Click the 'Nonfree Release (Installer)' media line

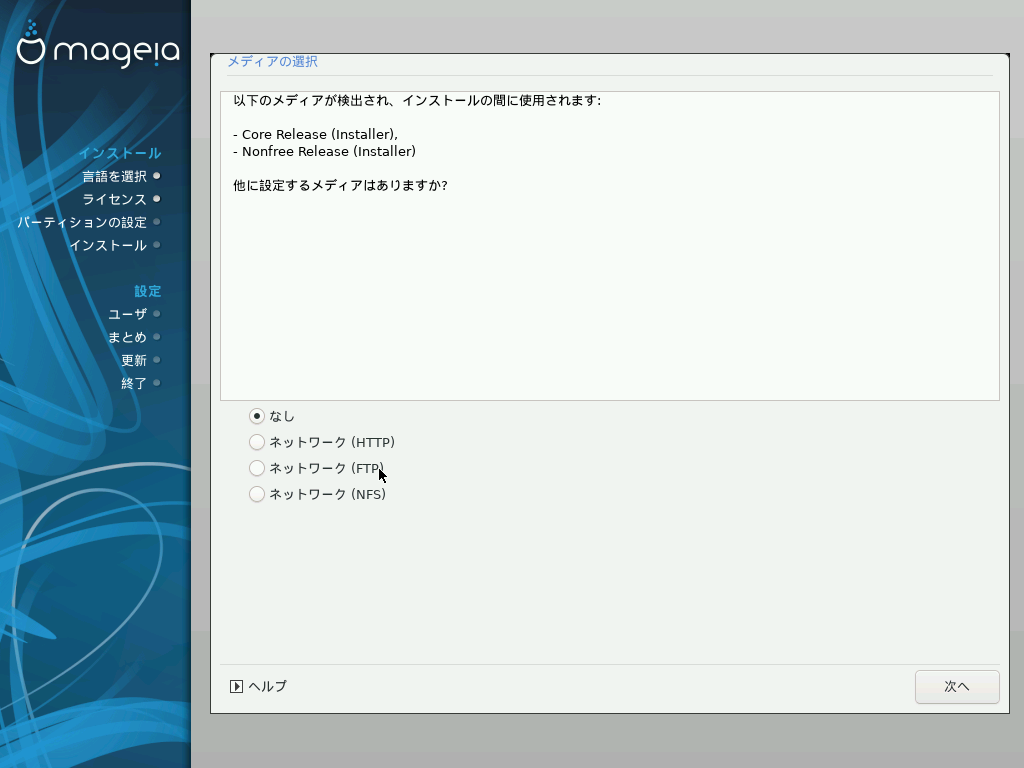pyautogui.click(x=325, y=152)
